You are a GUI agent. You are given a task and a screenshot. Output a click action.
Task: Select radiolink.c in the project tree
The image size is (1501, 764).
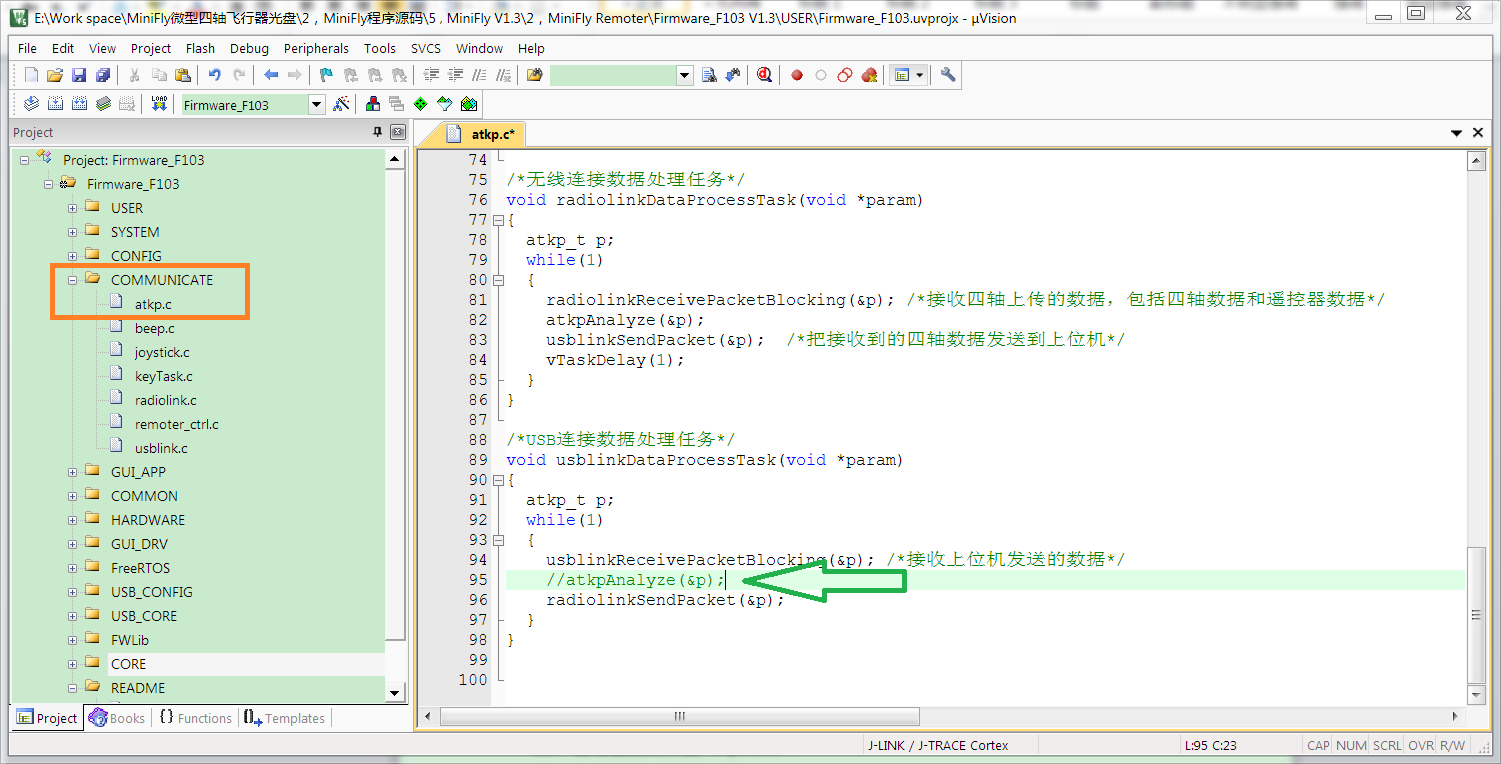[165, 400]
